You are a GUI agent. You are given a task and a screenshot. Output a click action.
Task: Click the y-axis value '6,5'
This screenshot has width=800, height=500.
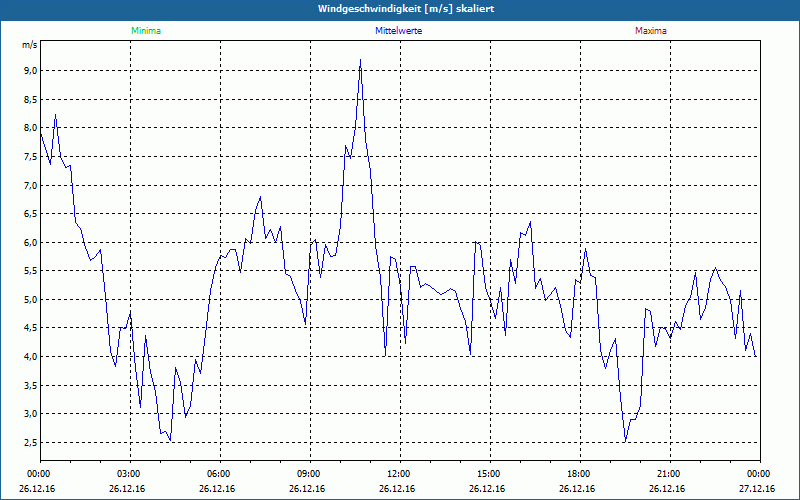[x=31, y=214]
